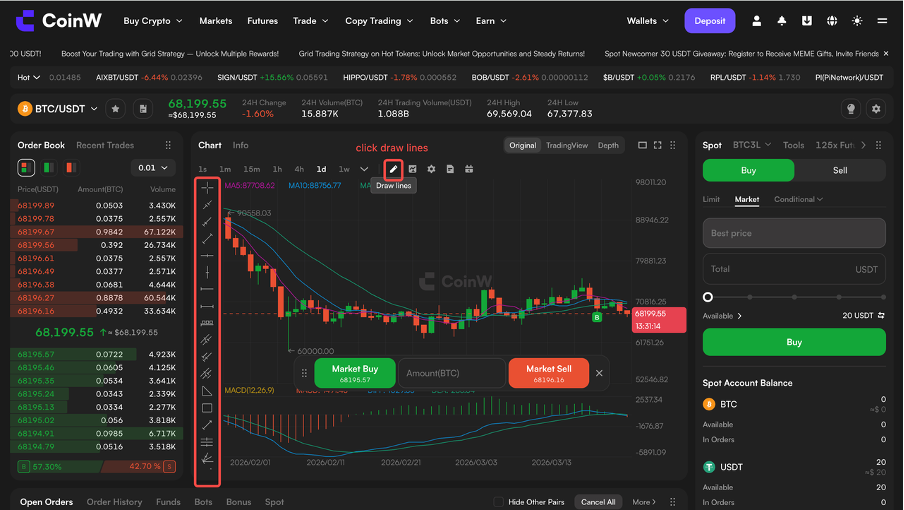Select the fan lines tool at toolbar bottom
The width and height of the screenshot is (904, 510).
pos(207,459)
